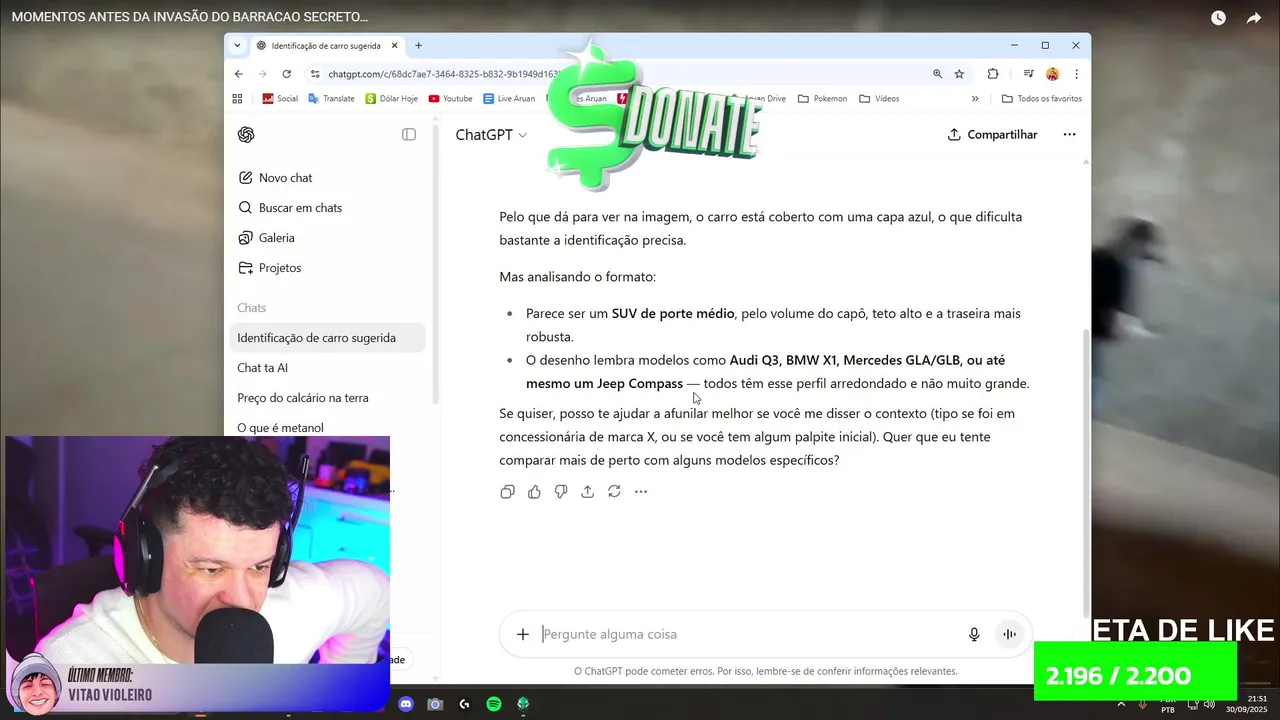Click the plus attach button in composer
The image size is (1280, 720).
pos(522,634)
